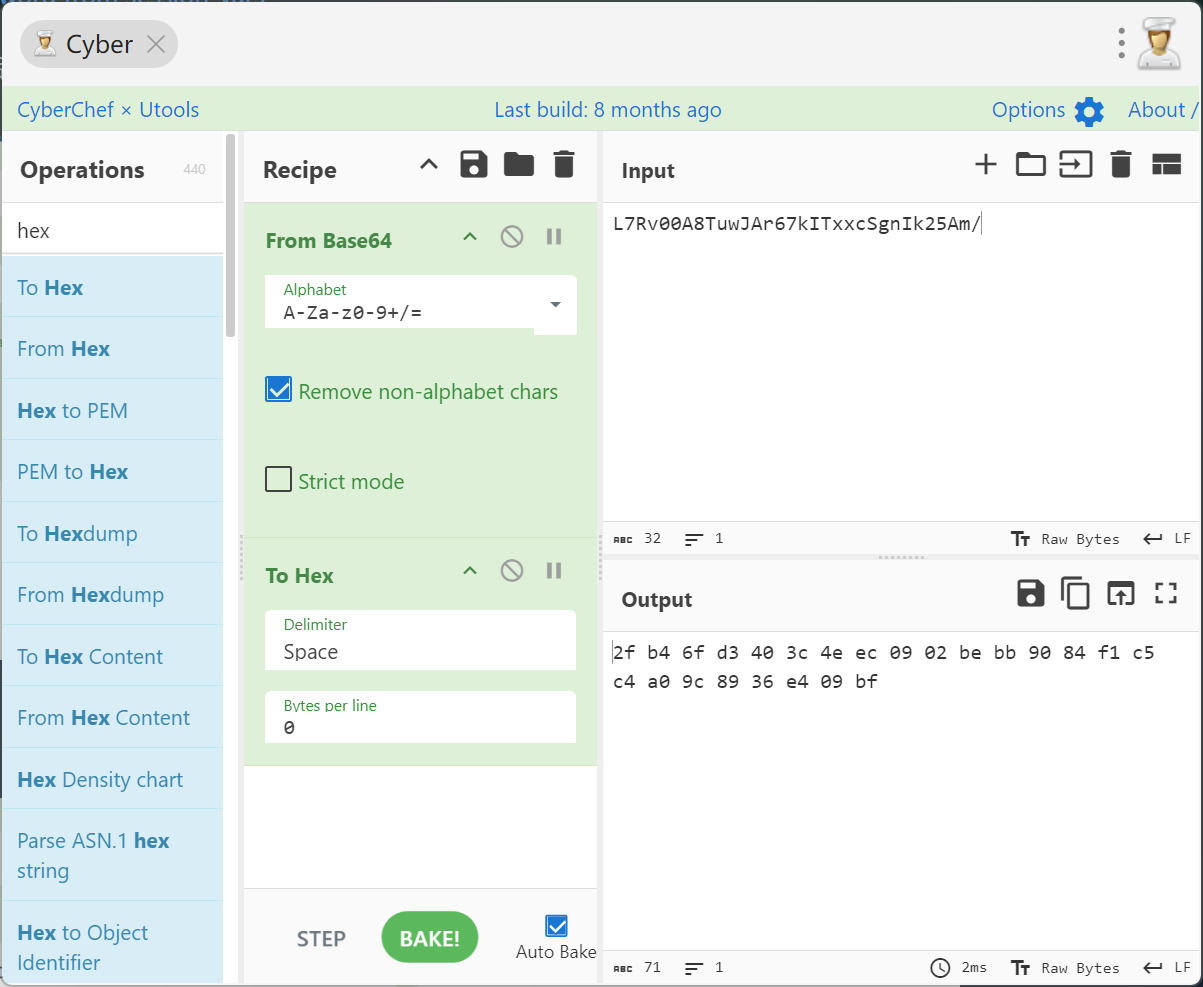Click the 2ms bake time indicator
Viewport: 1203px width, 987px height.
(958, 968)
